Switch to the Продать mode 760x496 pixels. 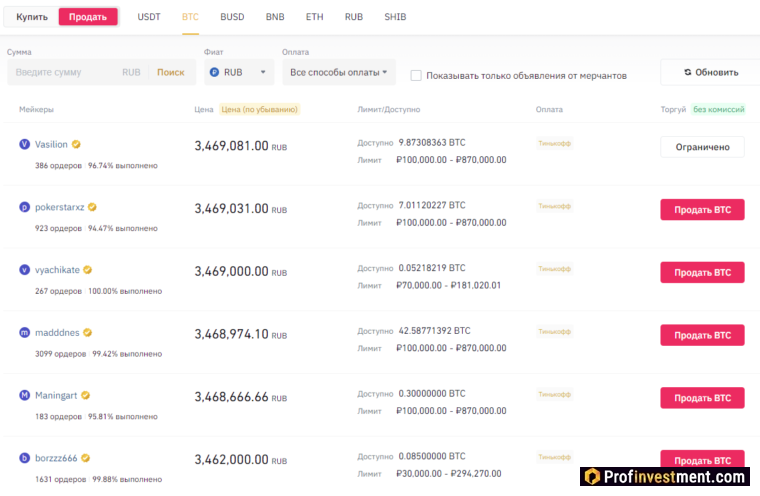pyautogui.click(x=88, y=17)
